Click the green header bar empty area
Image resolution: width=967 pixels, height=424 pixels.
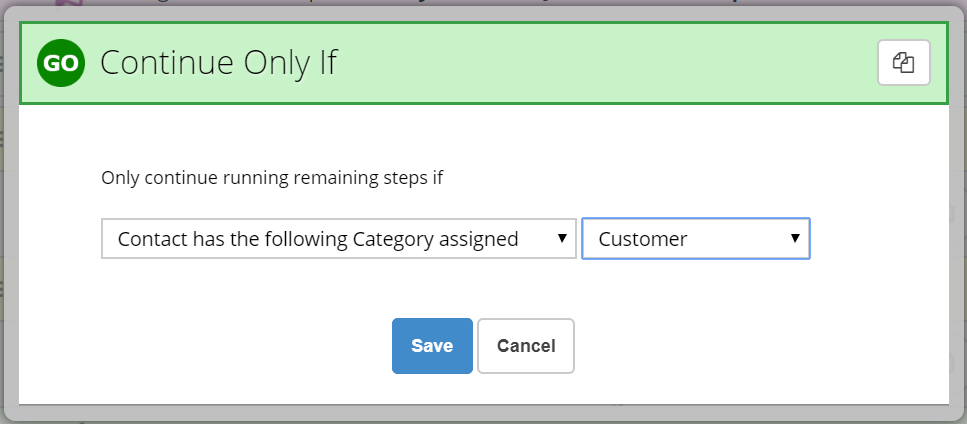click(x=604, y=63)
